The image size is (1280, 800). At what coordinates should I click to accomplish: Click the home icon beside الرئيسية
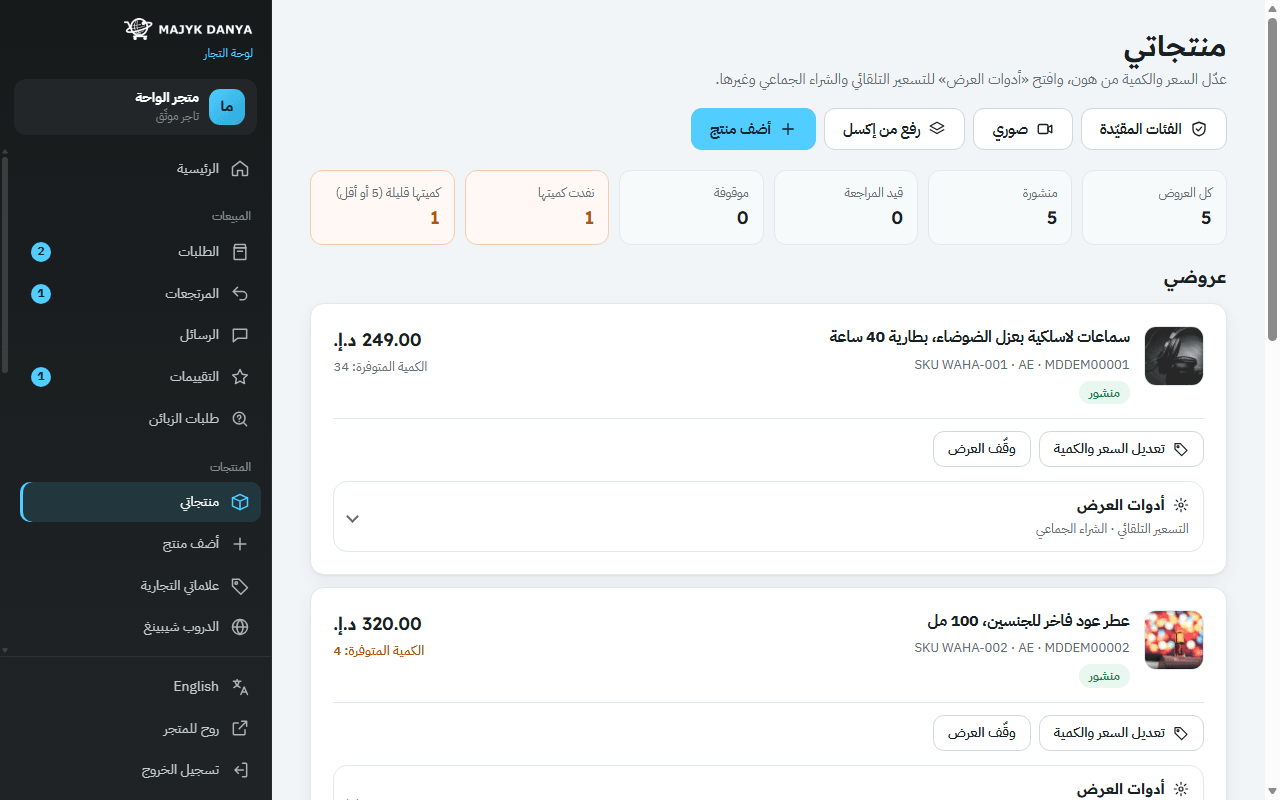coord(240,169)
